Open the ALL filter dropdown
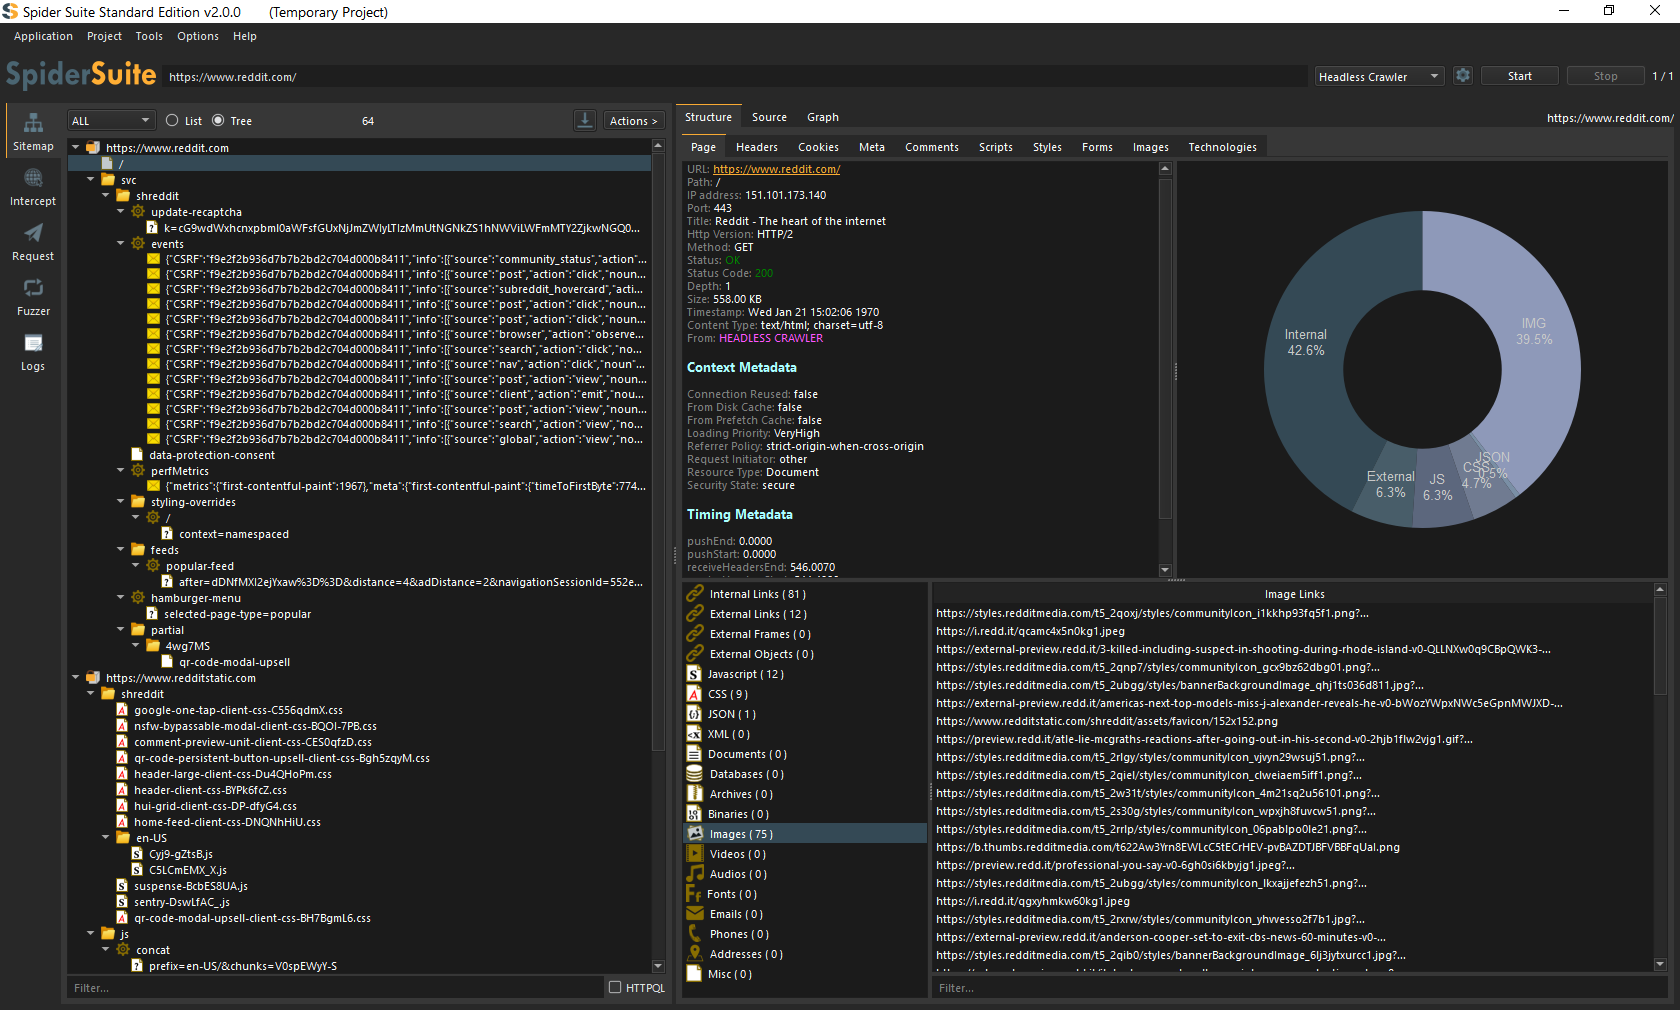The image size is (1680, 1010). pos(110,121)
